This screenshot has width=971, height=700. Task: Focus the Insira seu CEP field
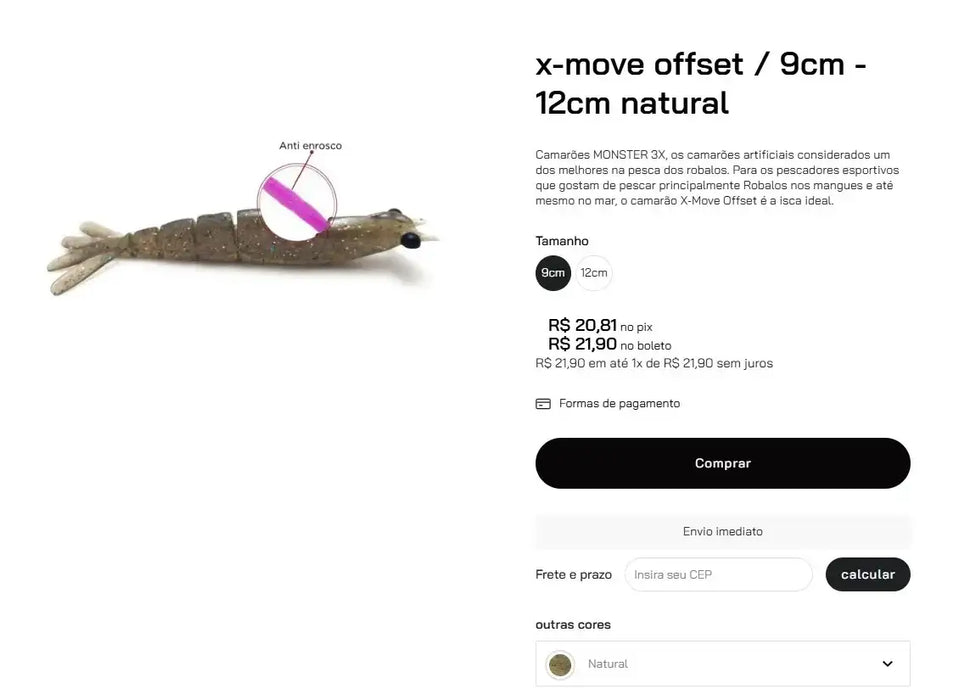coord(718,575)
